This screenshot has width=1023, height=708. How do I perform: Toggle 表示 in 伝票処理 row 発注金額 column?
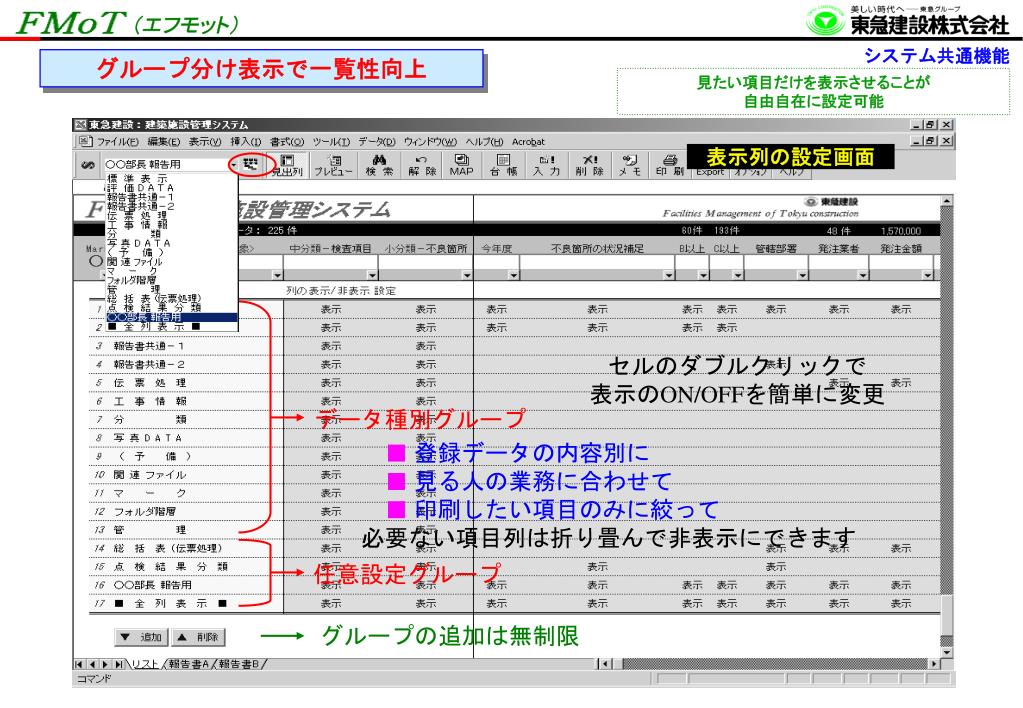tap(901, 382)
